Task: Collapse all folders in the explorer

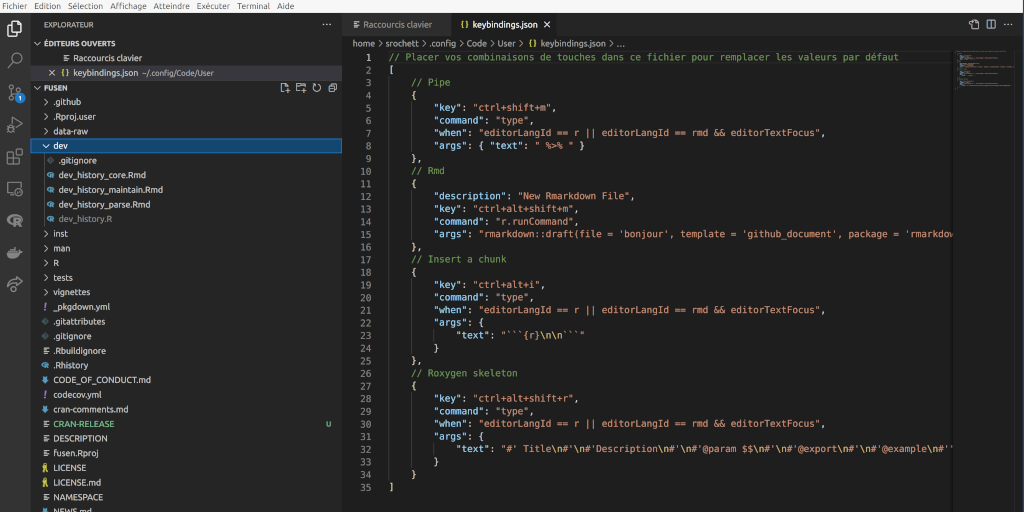Action: click(332, 88)
